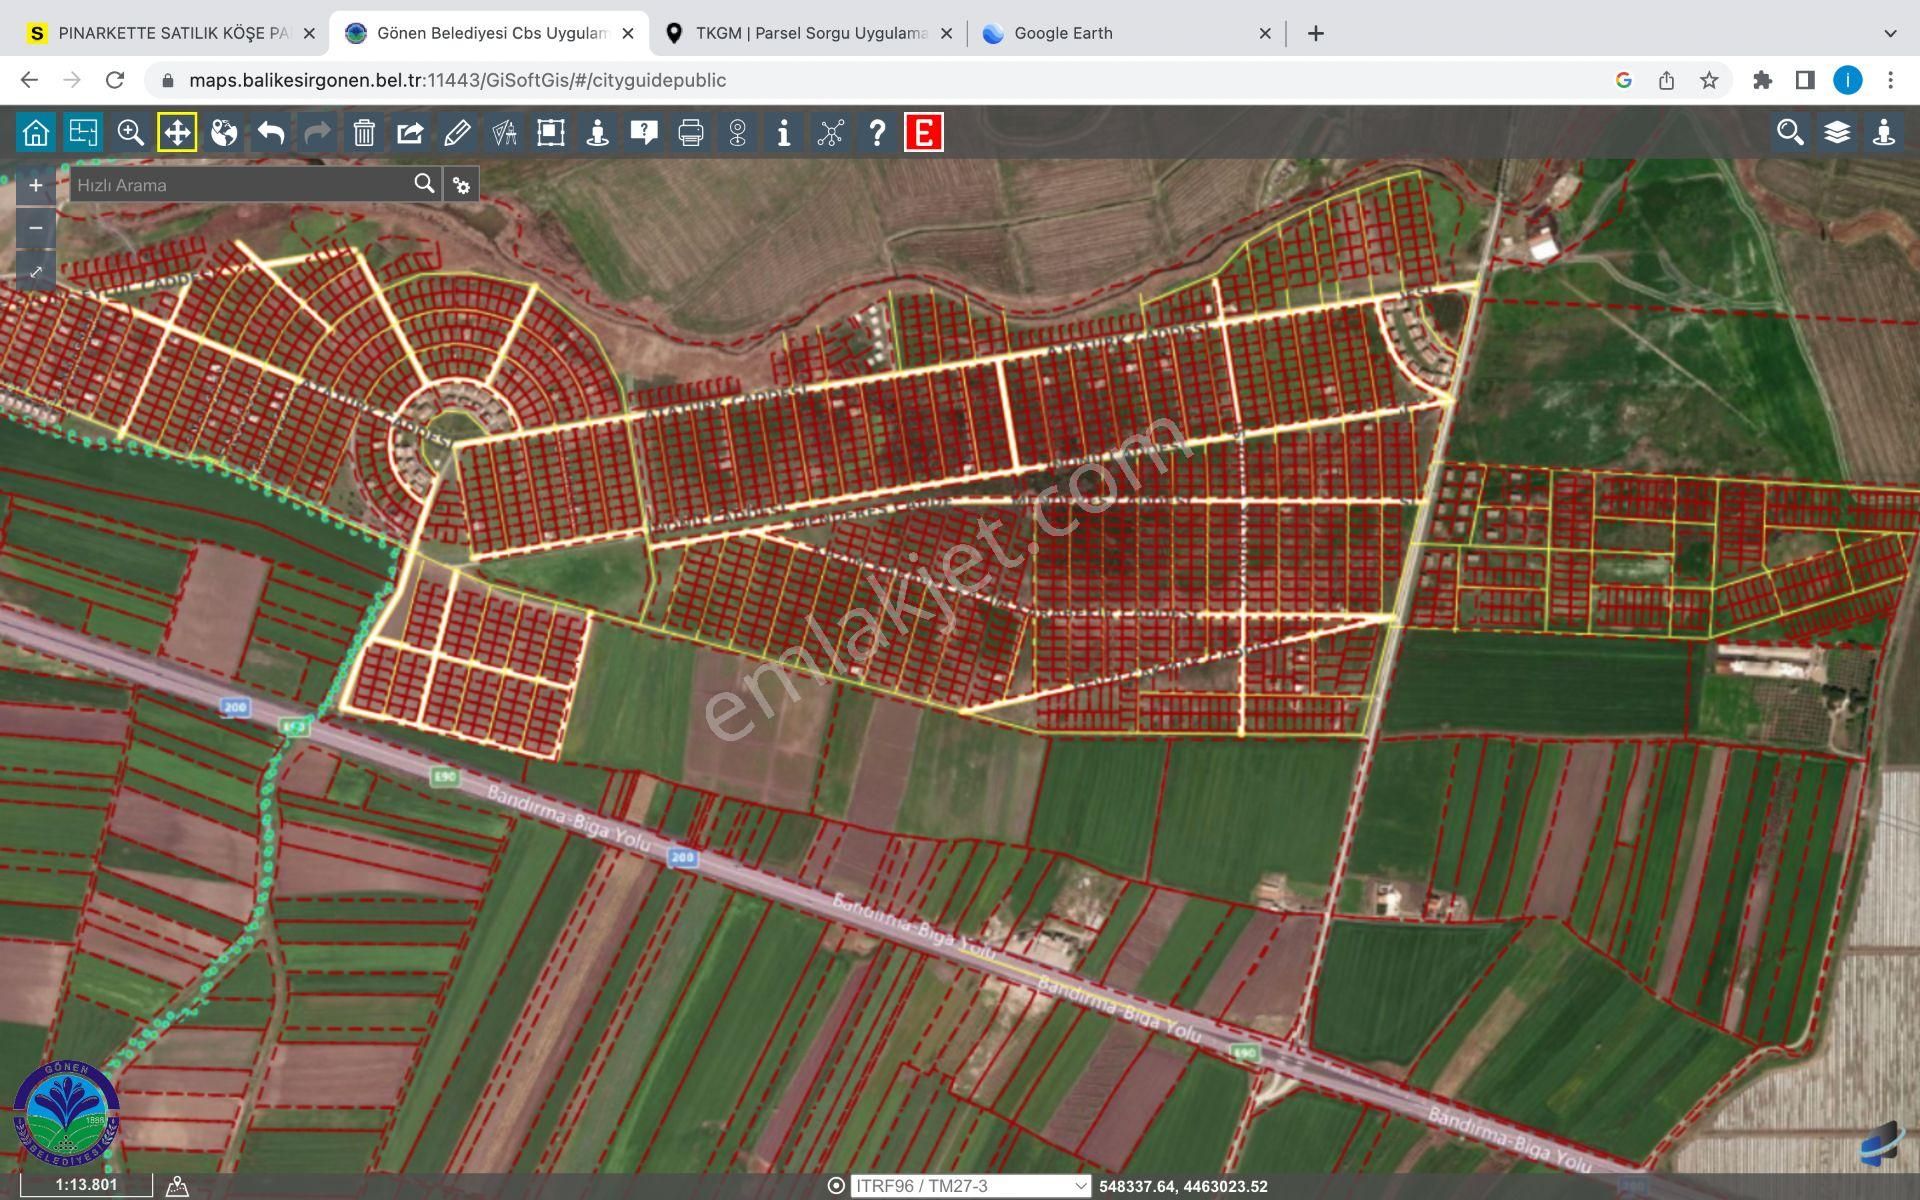This screenshot has height=1200, width=1920.
Task: Expand the tab search chevron
Action: (x=1890, y=33)
